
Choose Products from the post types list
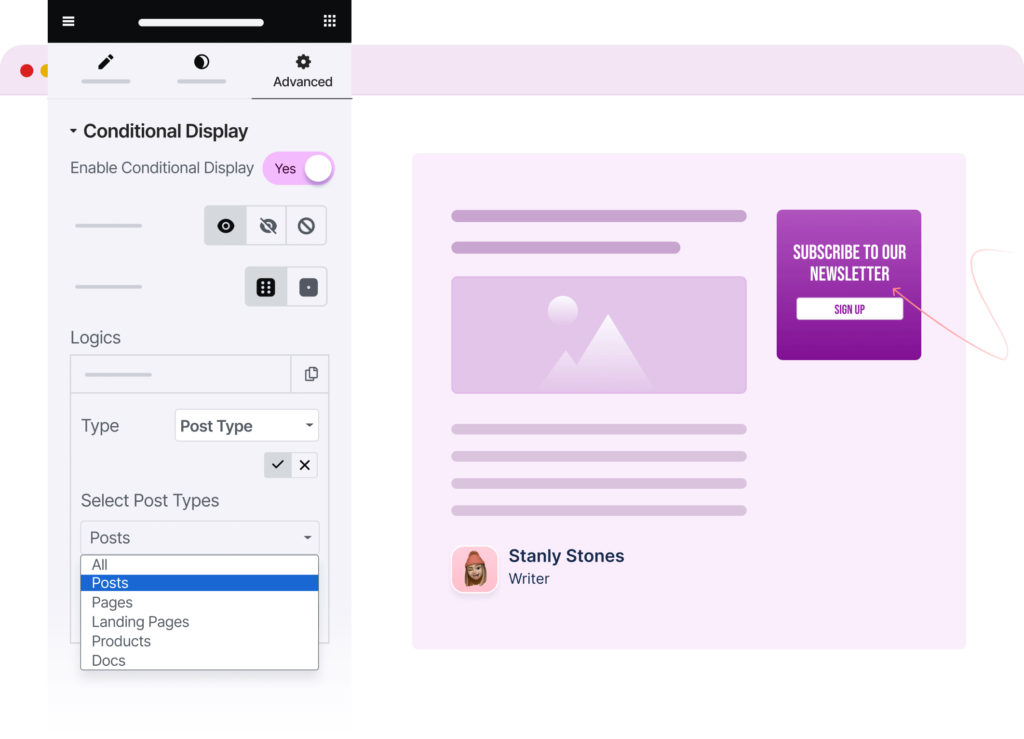tap(121, 641)
